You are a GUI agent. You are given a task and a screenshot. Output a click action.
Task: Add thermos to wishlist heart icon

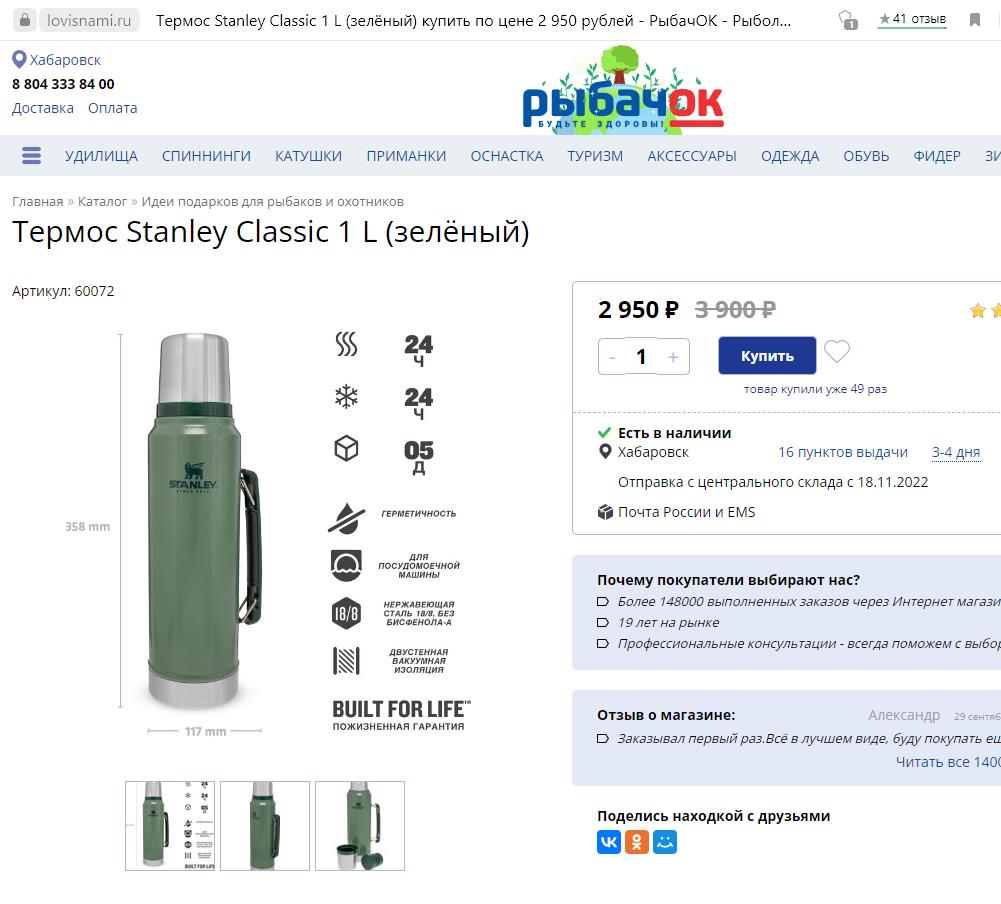click(837, 352)
